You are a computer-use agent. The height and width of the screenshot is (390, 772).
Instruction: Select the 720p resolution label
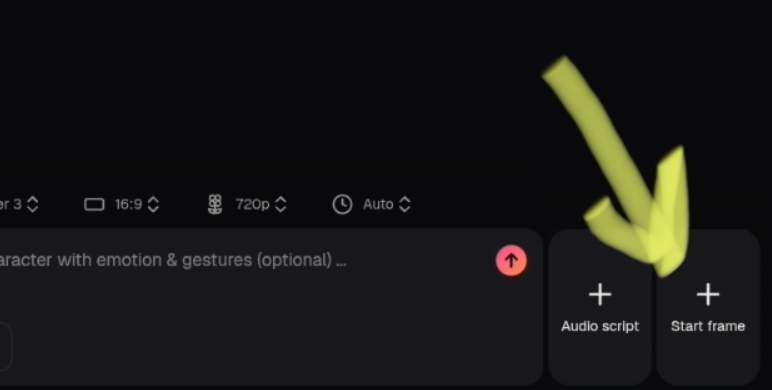(x=252, y=204)
